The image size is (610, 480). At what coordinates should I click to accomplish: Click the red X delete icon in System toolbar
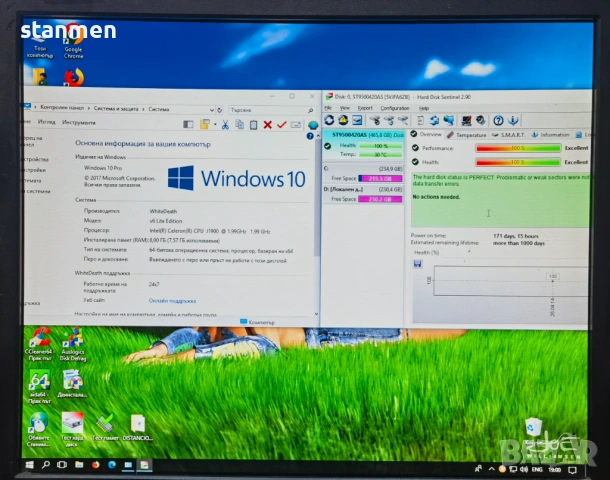pyautogui.click(x=268, y=124)
